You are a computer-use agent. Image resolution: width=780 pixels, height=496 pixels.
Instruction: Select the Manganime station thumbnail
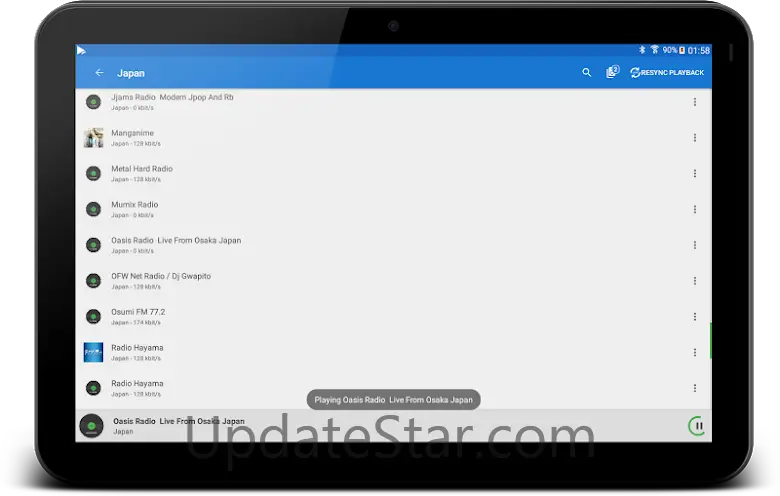pos(94,138)
